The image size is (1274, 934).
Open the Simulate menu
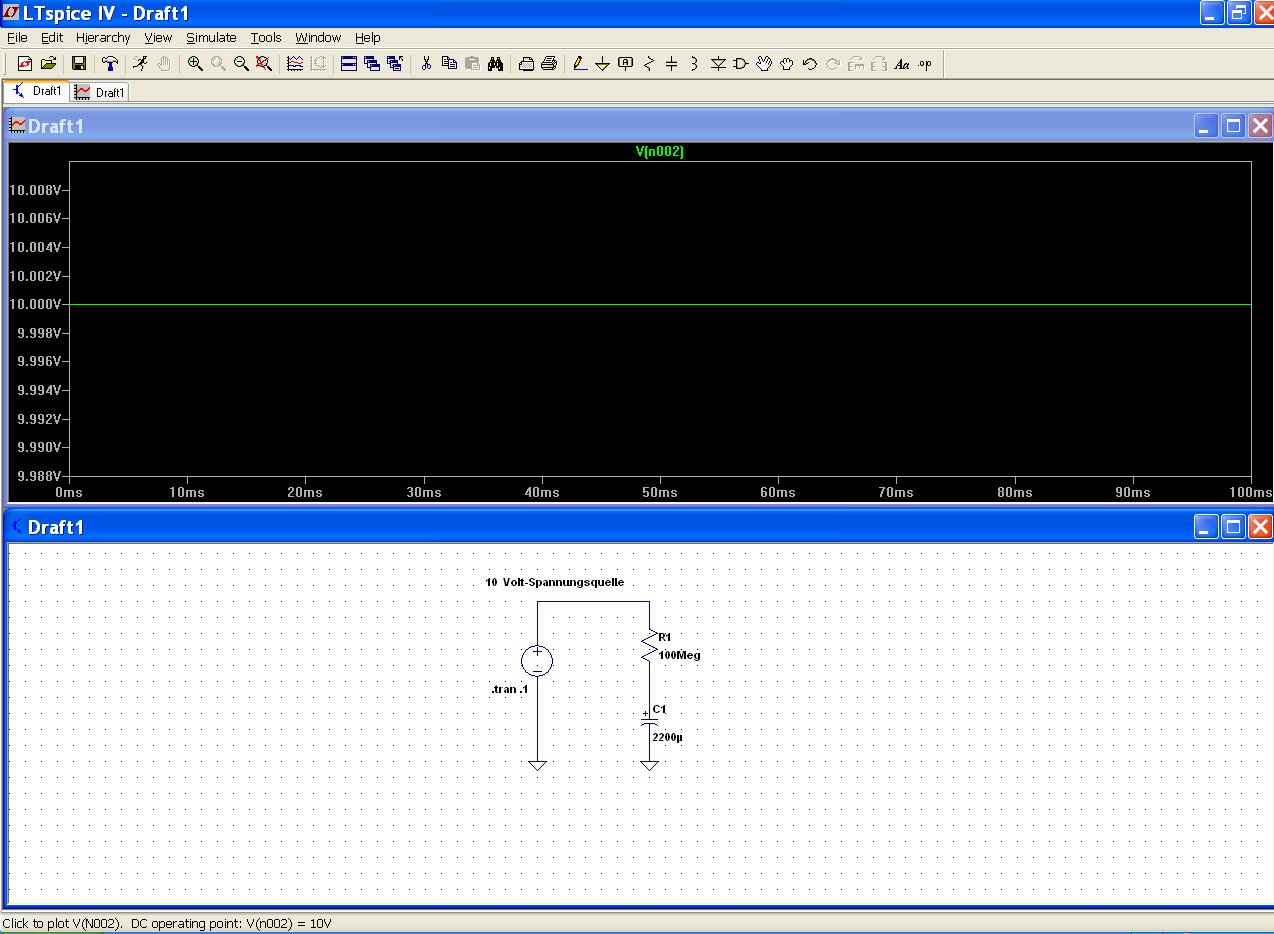[x=211, y=38]
